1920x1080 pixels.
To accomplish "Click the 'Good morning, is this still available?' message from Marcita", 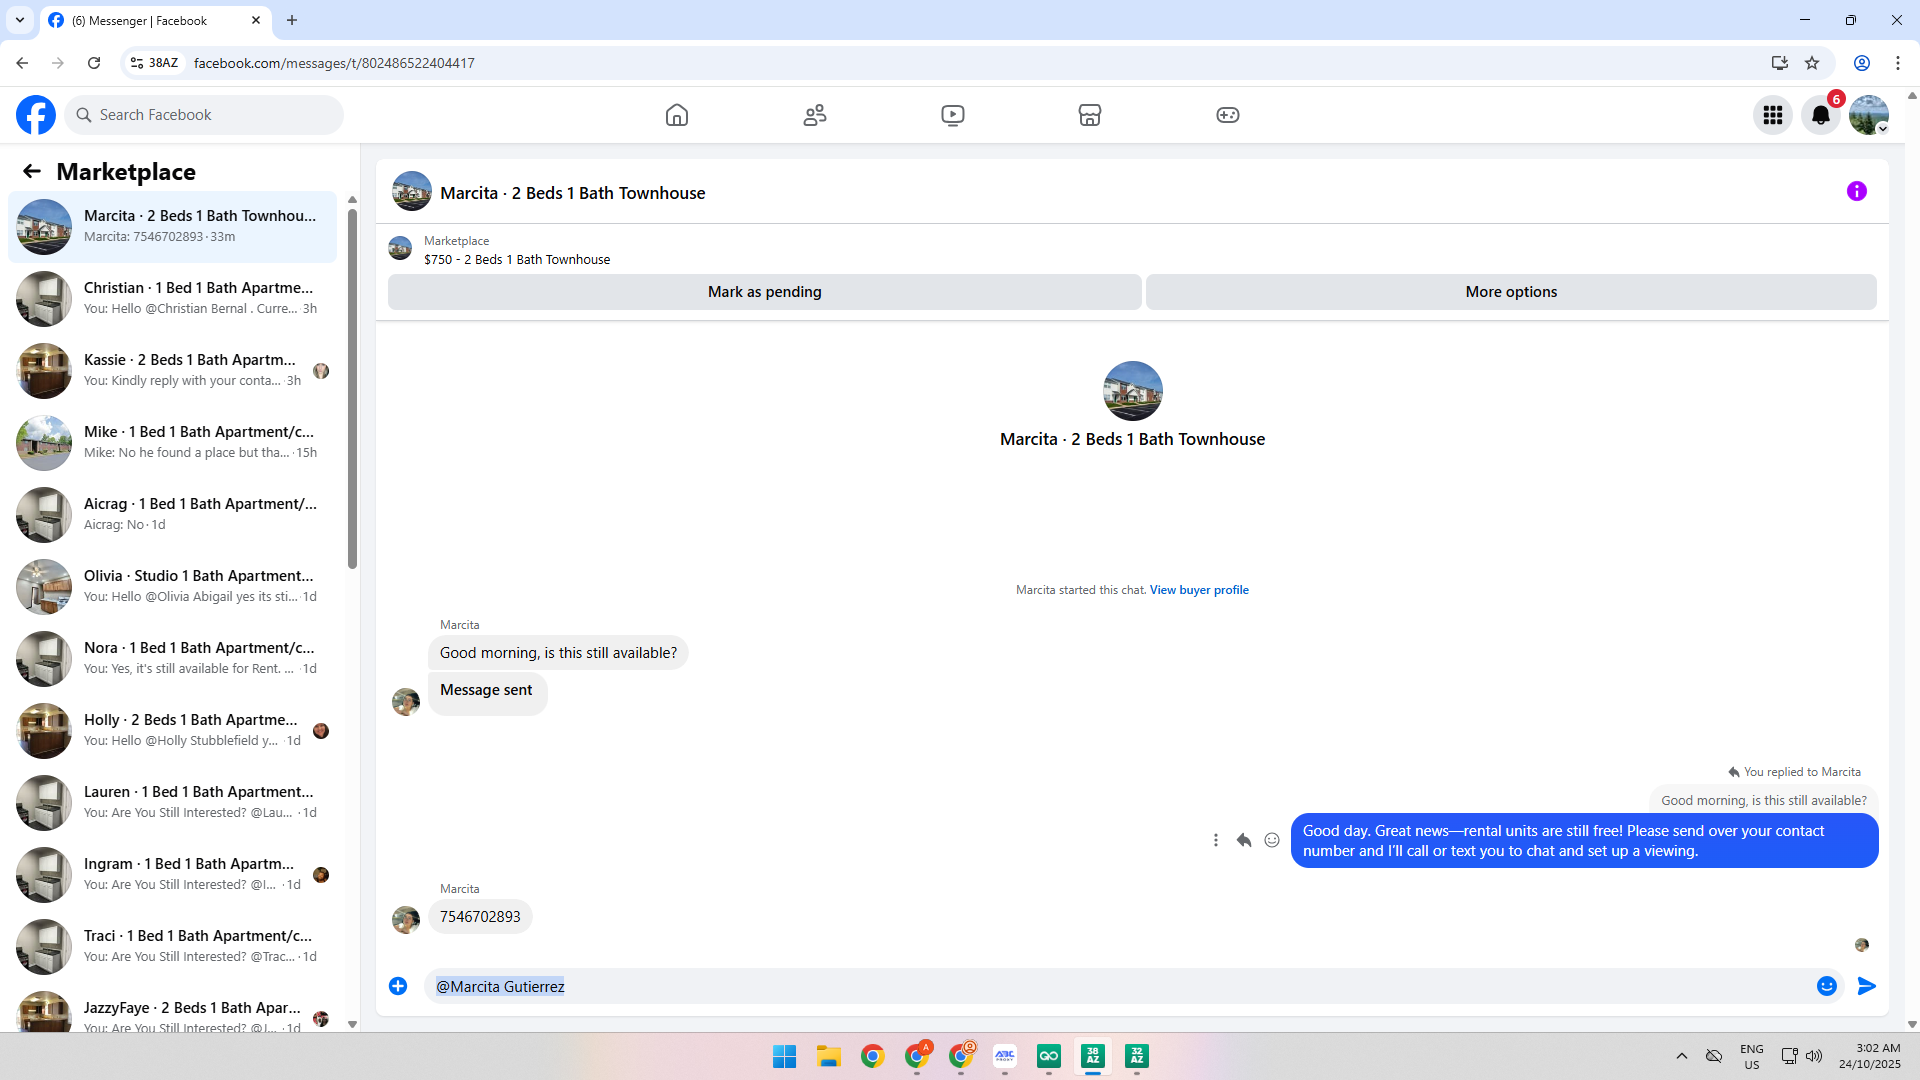I will (x=558, y=653).
